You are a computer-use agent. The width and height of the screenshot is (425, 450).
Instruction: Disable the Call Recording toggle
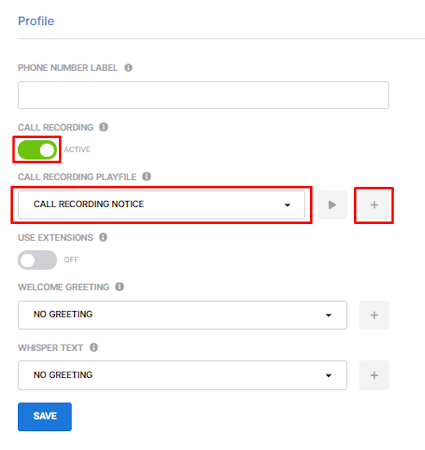[37, 150]
